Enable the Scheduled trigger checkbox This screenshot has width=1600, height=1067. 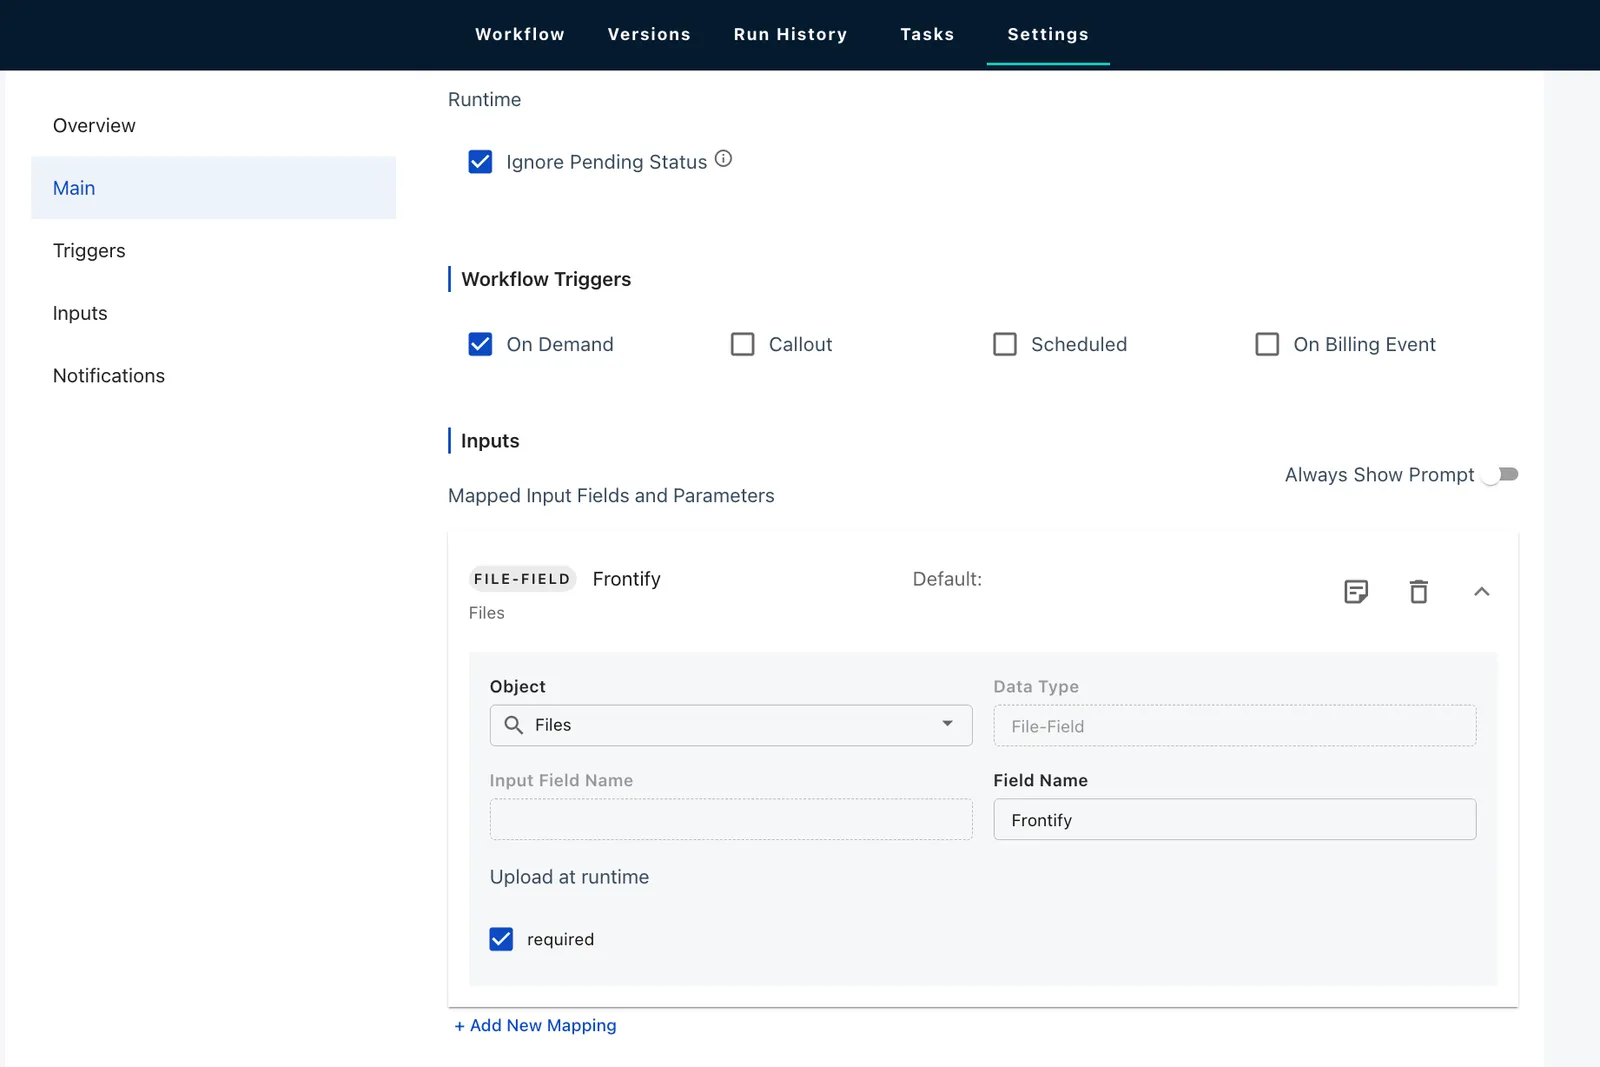1005,344
